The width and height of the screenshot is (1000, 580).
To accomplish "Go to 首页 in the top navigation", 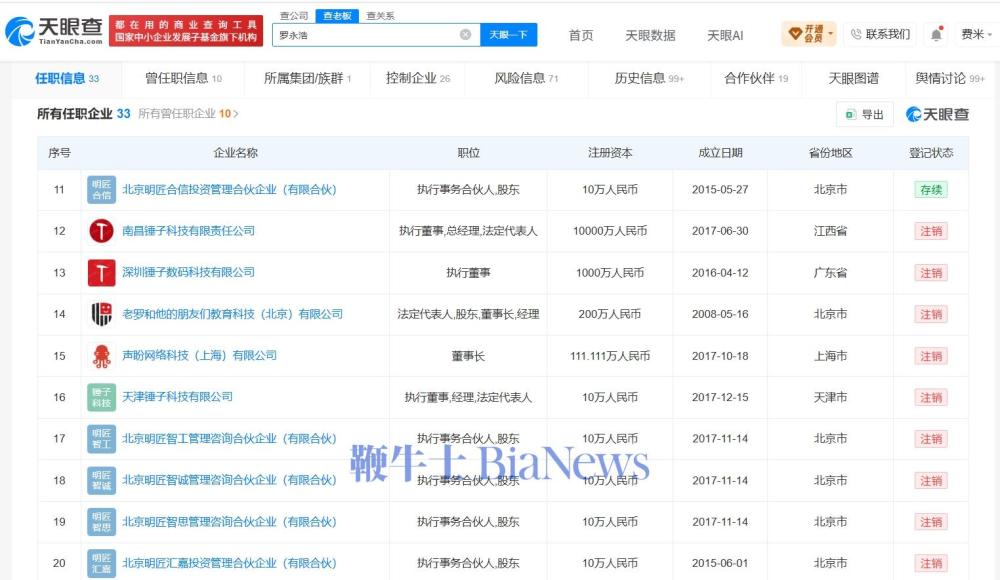I will click(580, 35).
